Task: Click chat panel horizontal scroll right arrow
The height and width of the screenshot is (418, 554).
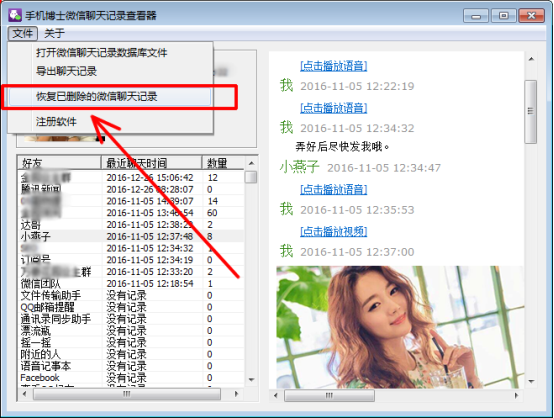Action: [517, 395]
